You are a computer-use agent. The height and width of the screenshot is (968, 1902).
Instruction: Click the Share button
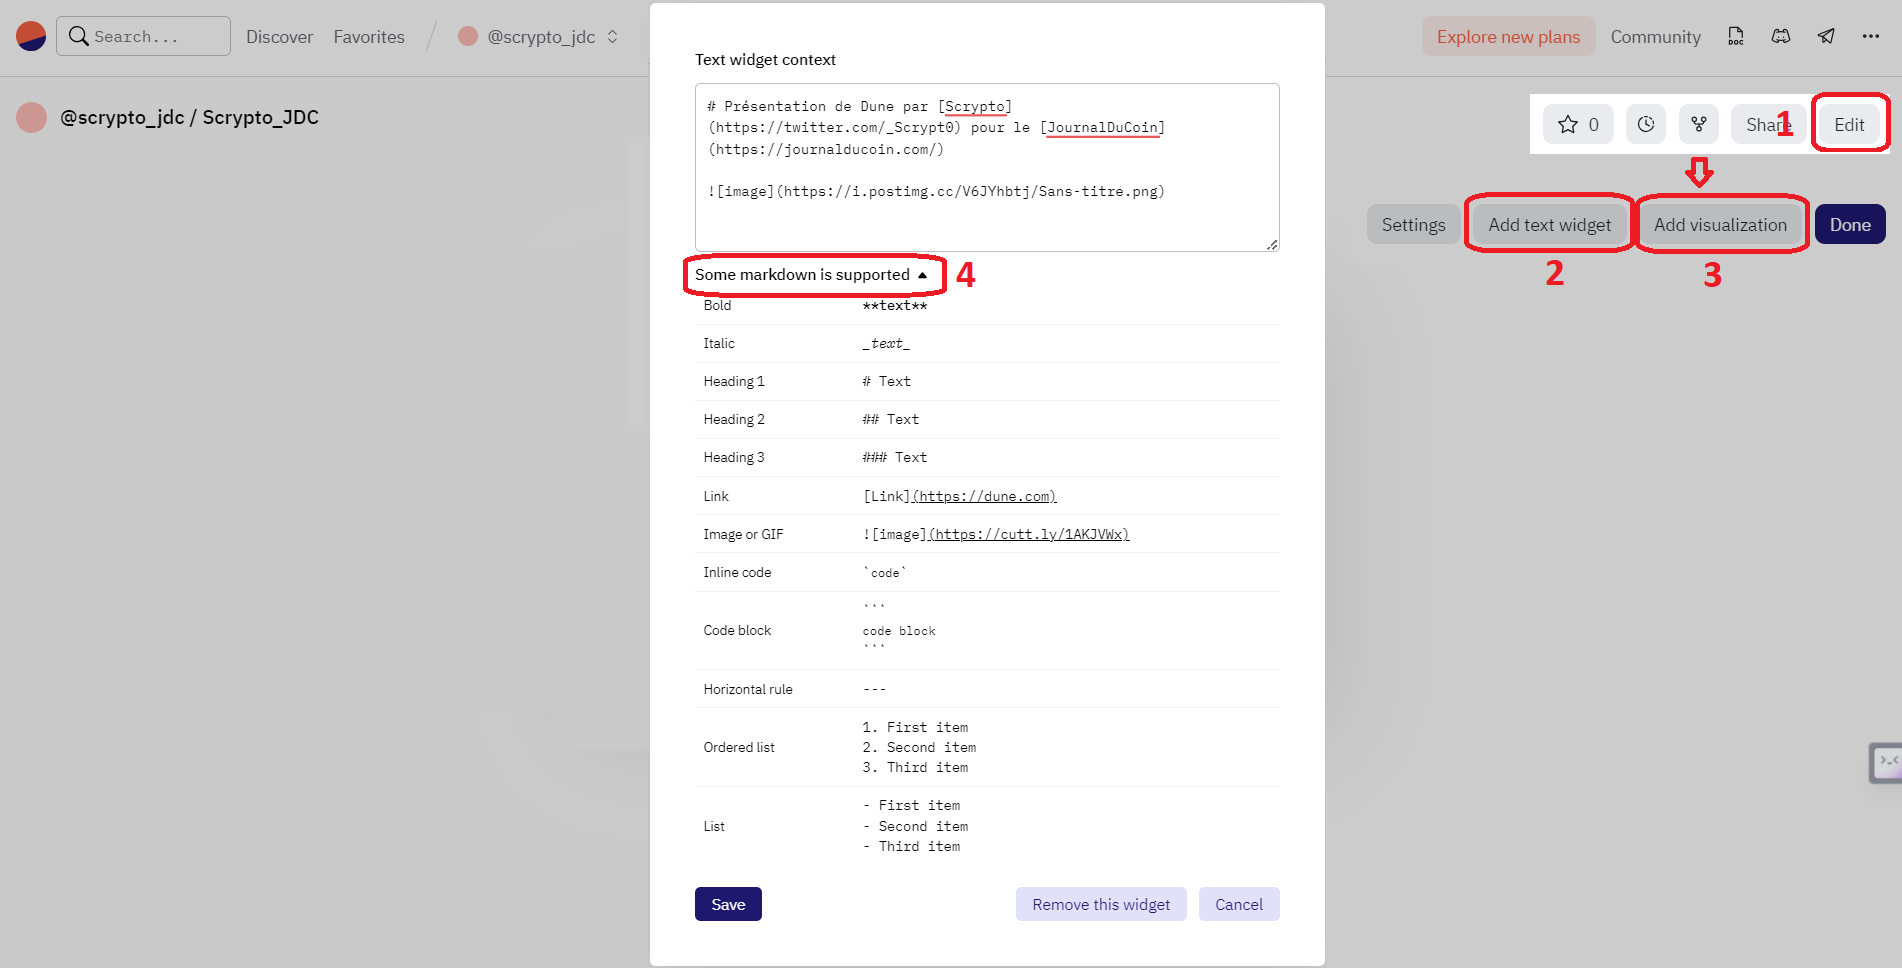click(x=1768, y=124)
